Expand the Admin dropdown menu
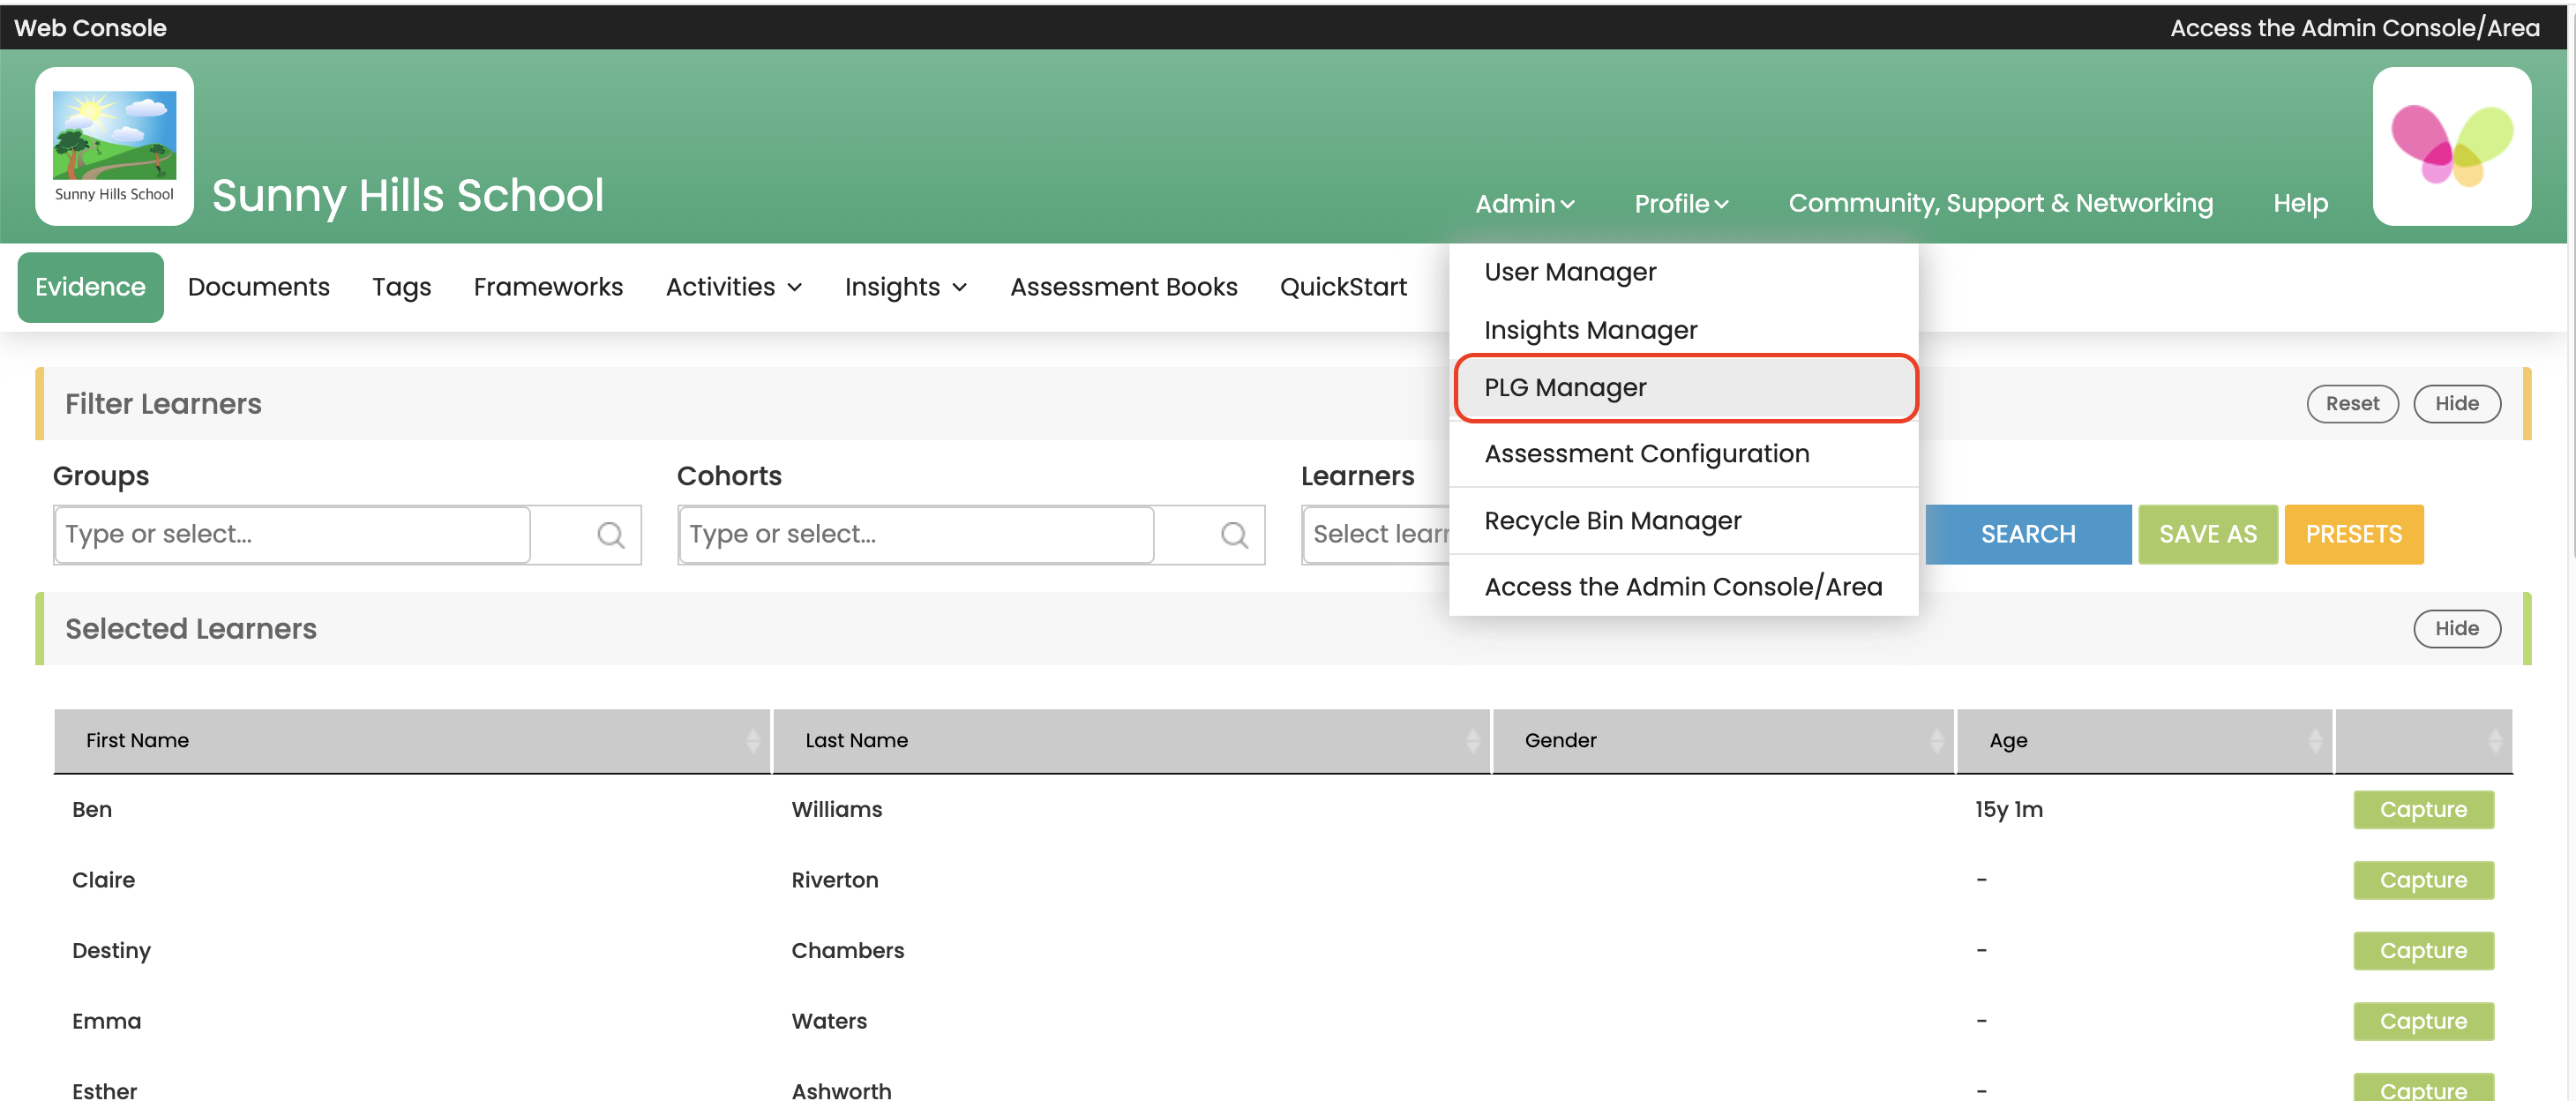 point(1524,204)
